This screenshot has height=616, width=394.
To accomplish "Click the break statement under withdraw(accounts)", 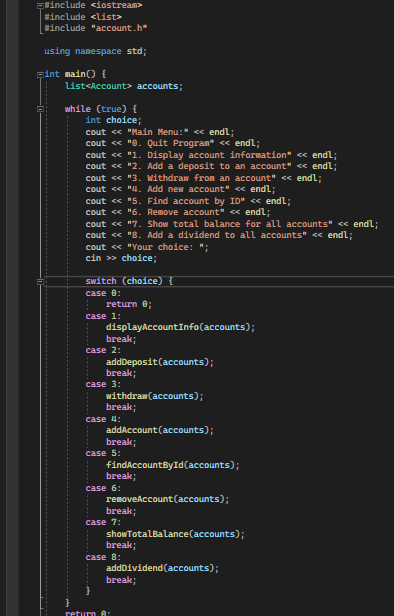I will (121, 407).
